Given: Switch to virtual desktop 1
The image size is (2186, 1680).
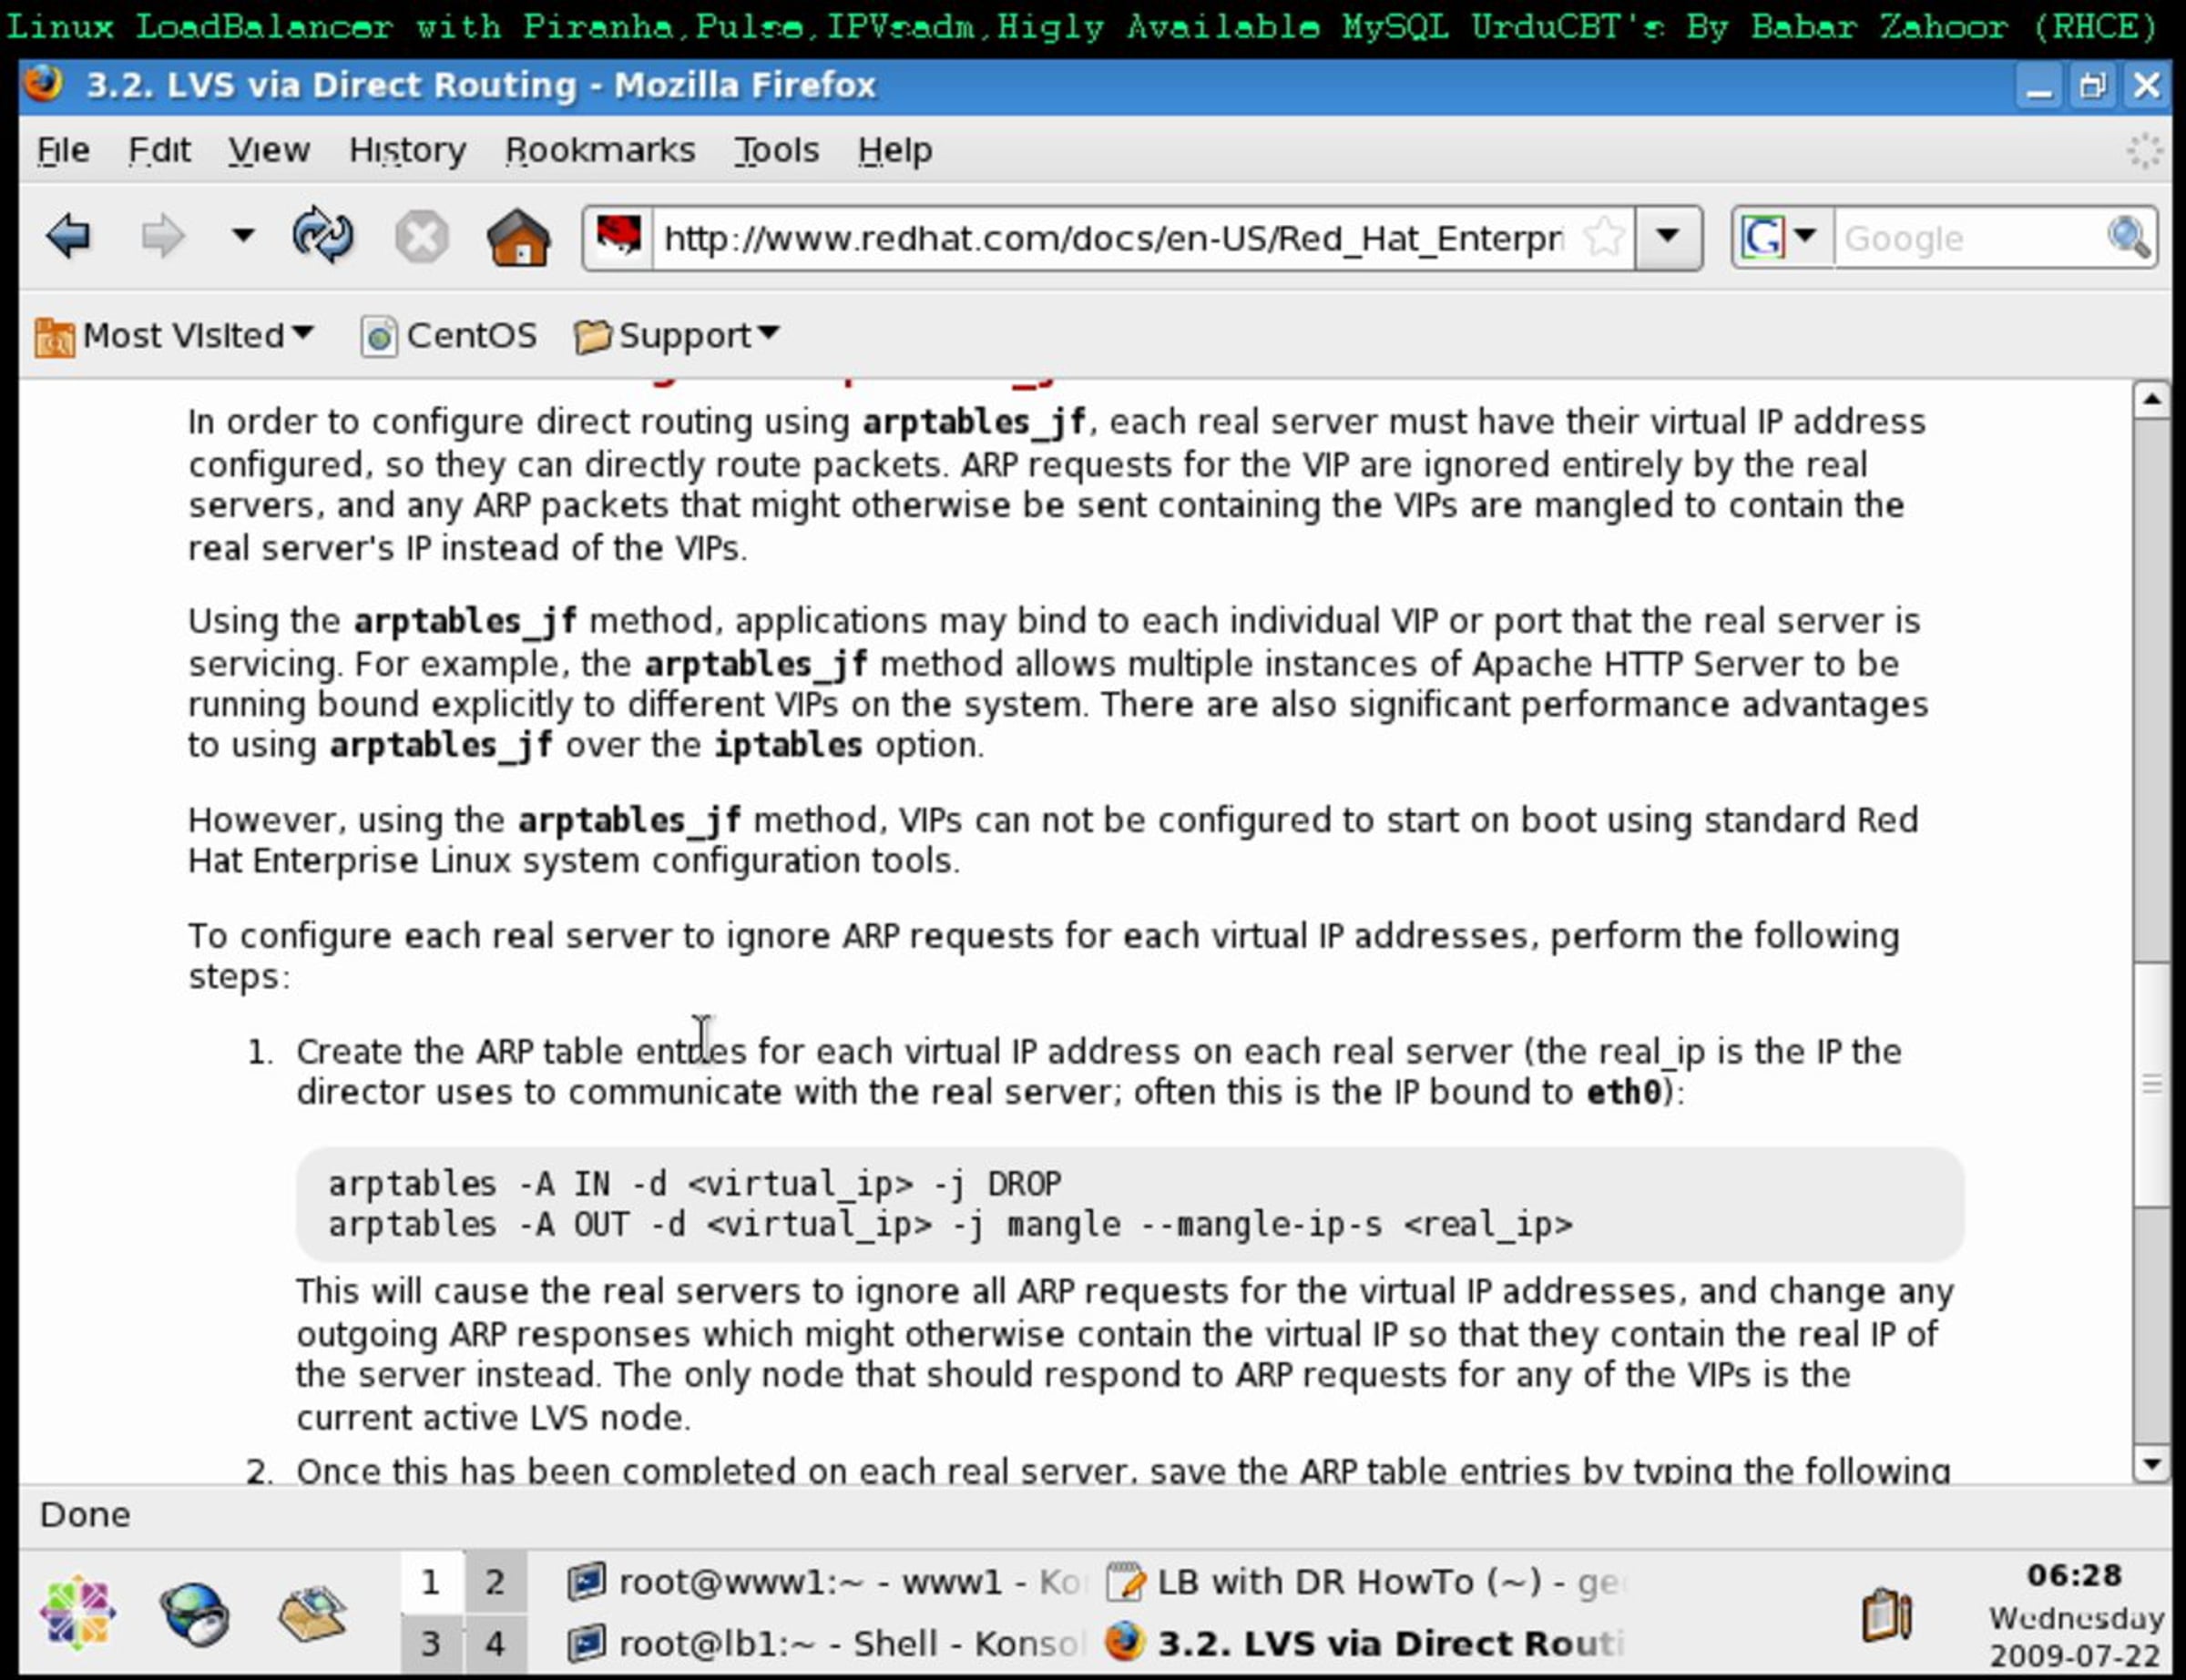Looking at the screenshot, I should pyautogui.click(x=431, y=1582).
